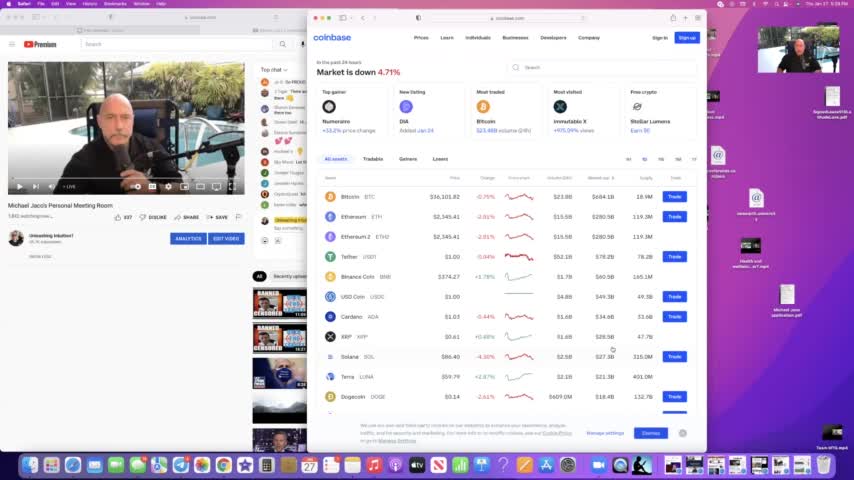Screen dimensions: 854x480
Task: Open YouTube hamburger guide menu
Action: pos(12,44)
